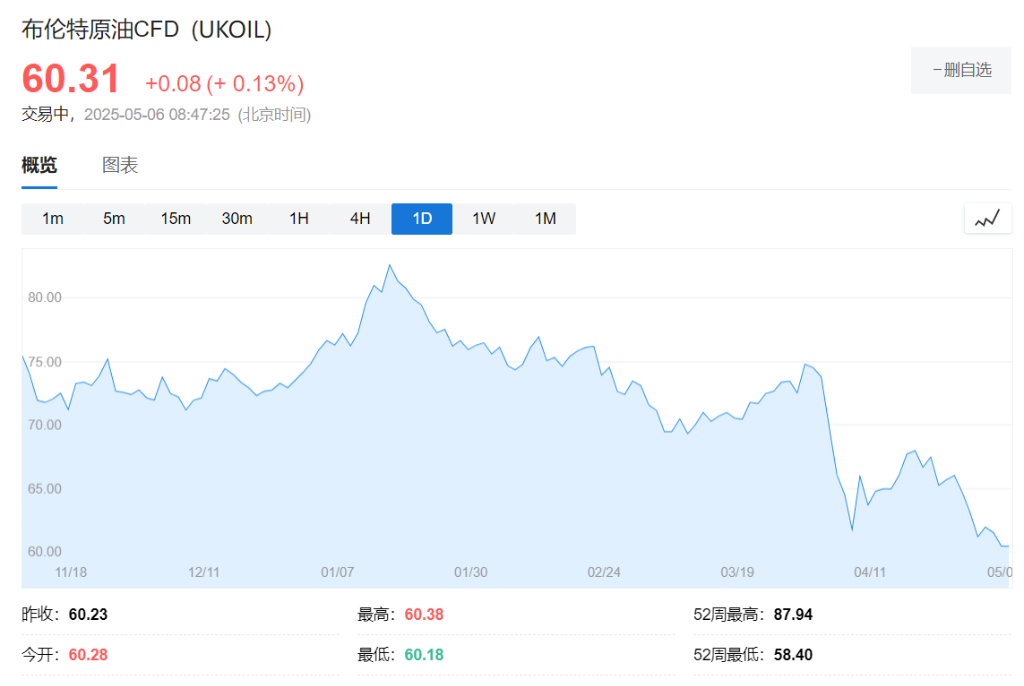This screenshot has width=1024, height=686.
Task: Set chart interval to 1H
Action: [299, 219]
